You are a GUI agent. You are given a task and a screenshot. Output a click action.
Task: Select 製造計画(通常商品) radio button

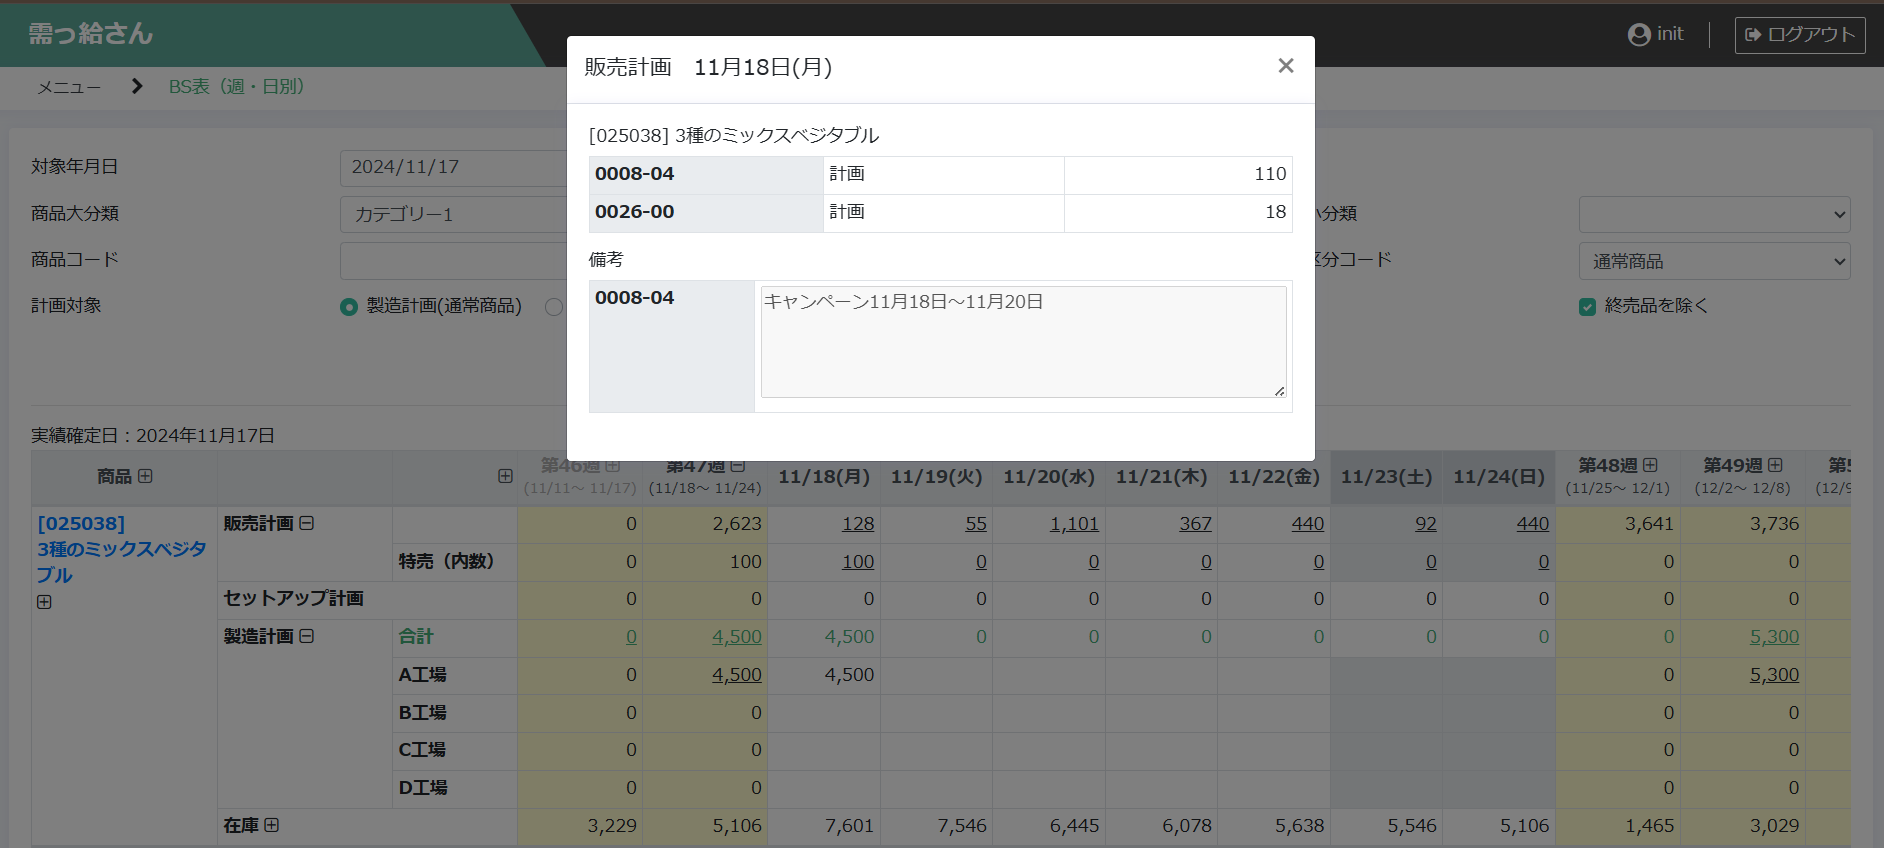tap(349, 307)
